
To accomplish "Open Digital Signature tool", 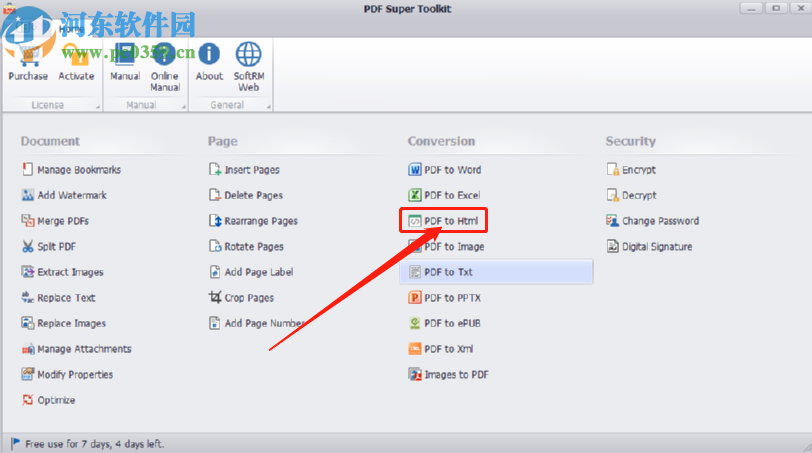I will pyautogui.click(x=649, y=246).
